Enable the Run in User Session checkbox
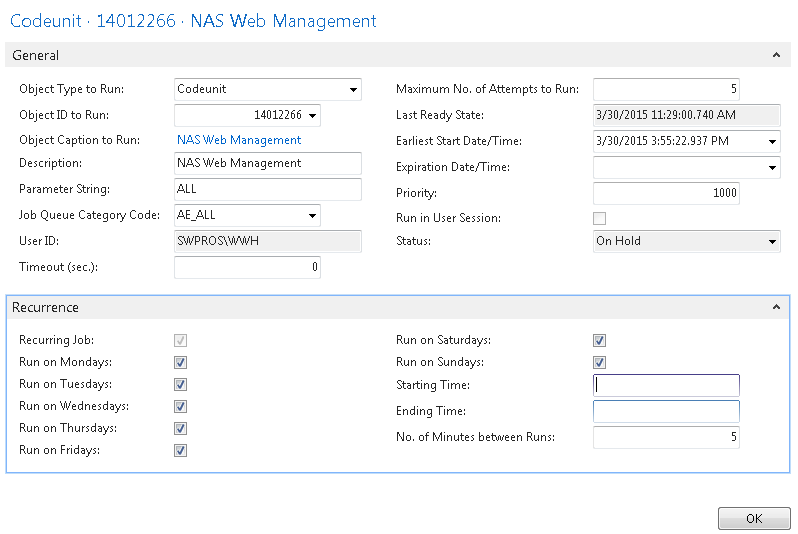 point(600,218)
